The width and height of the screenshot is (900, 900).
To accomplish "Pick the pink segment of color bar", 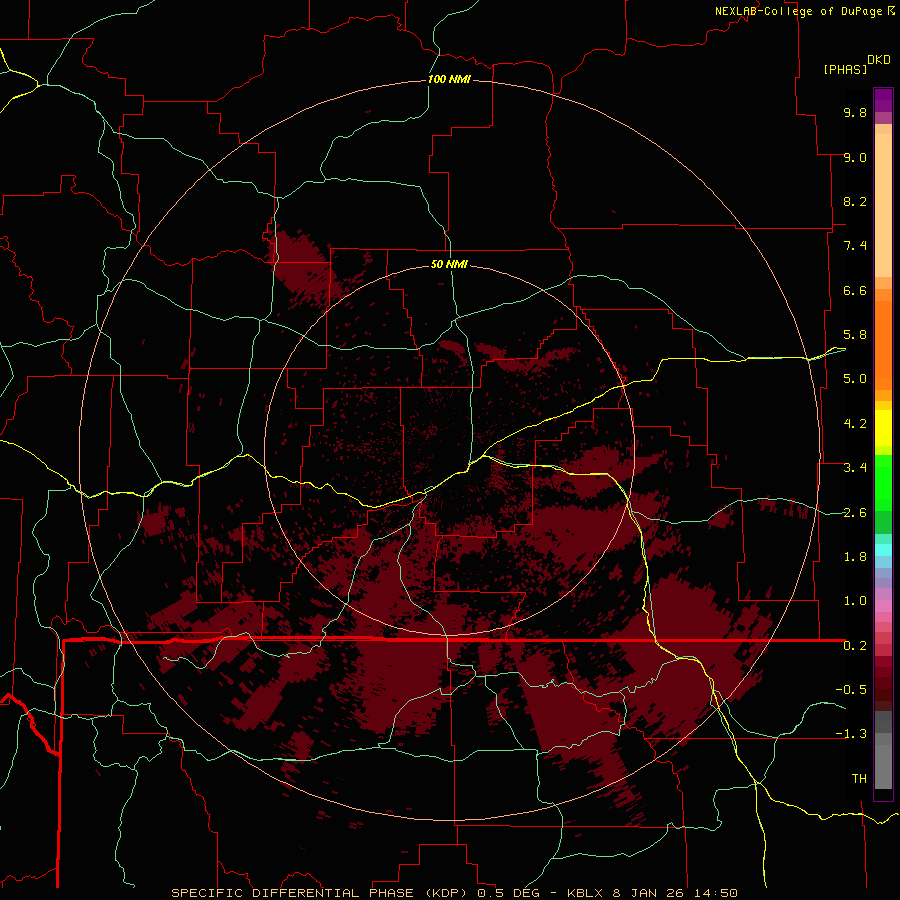I will (883, 606).
